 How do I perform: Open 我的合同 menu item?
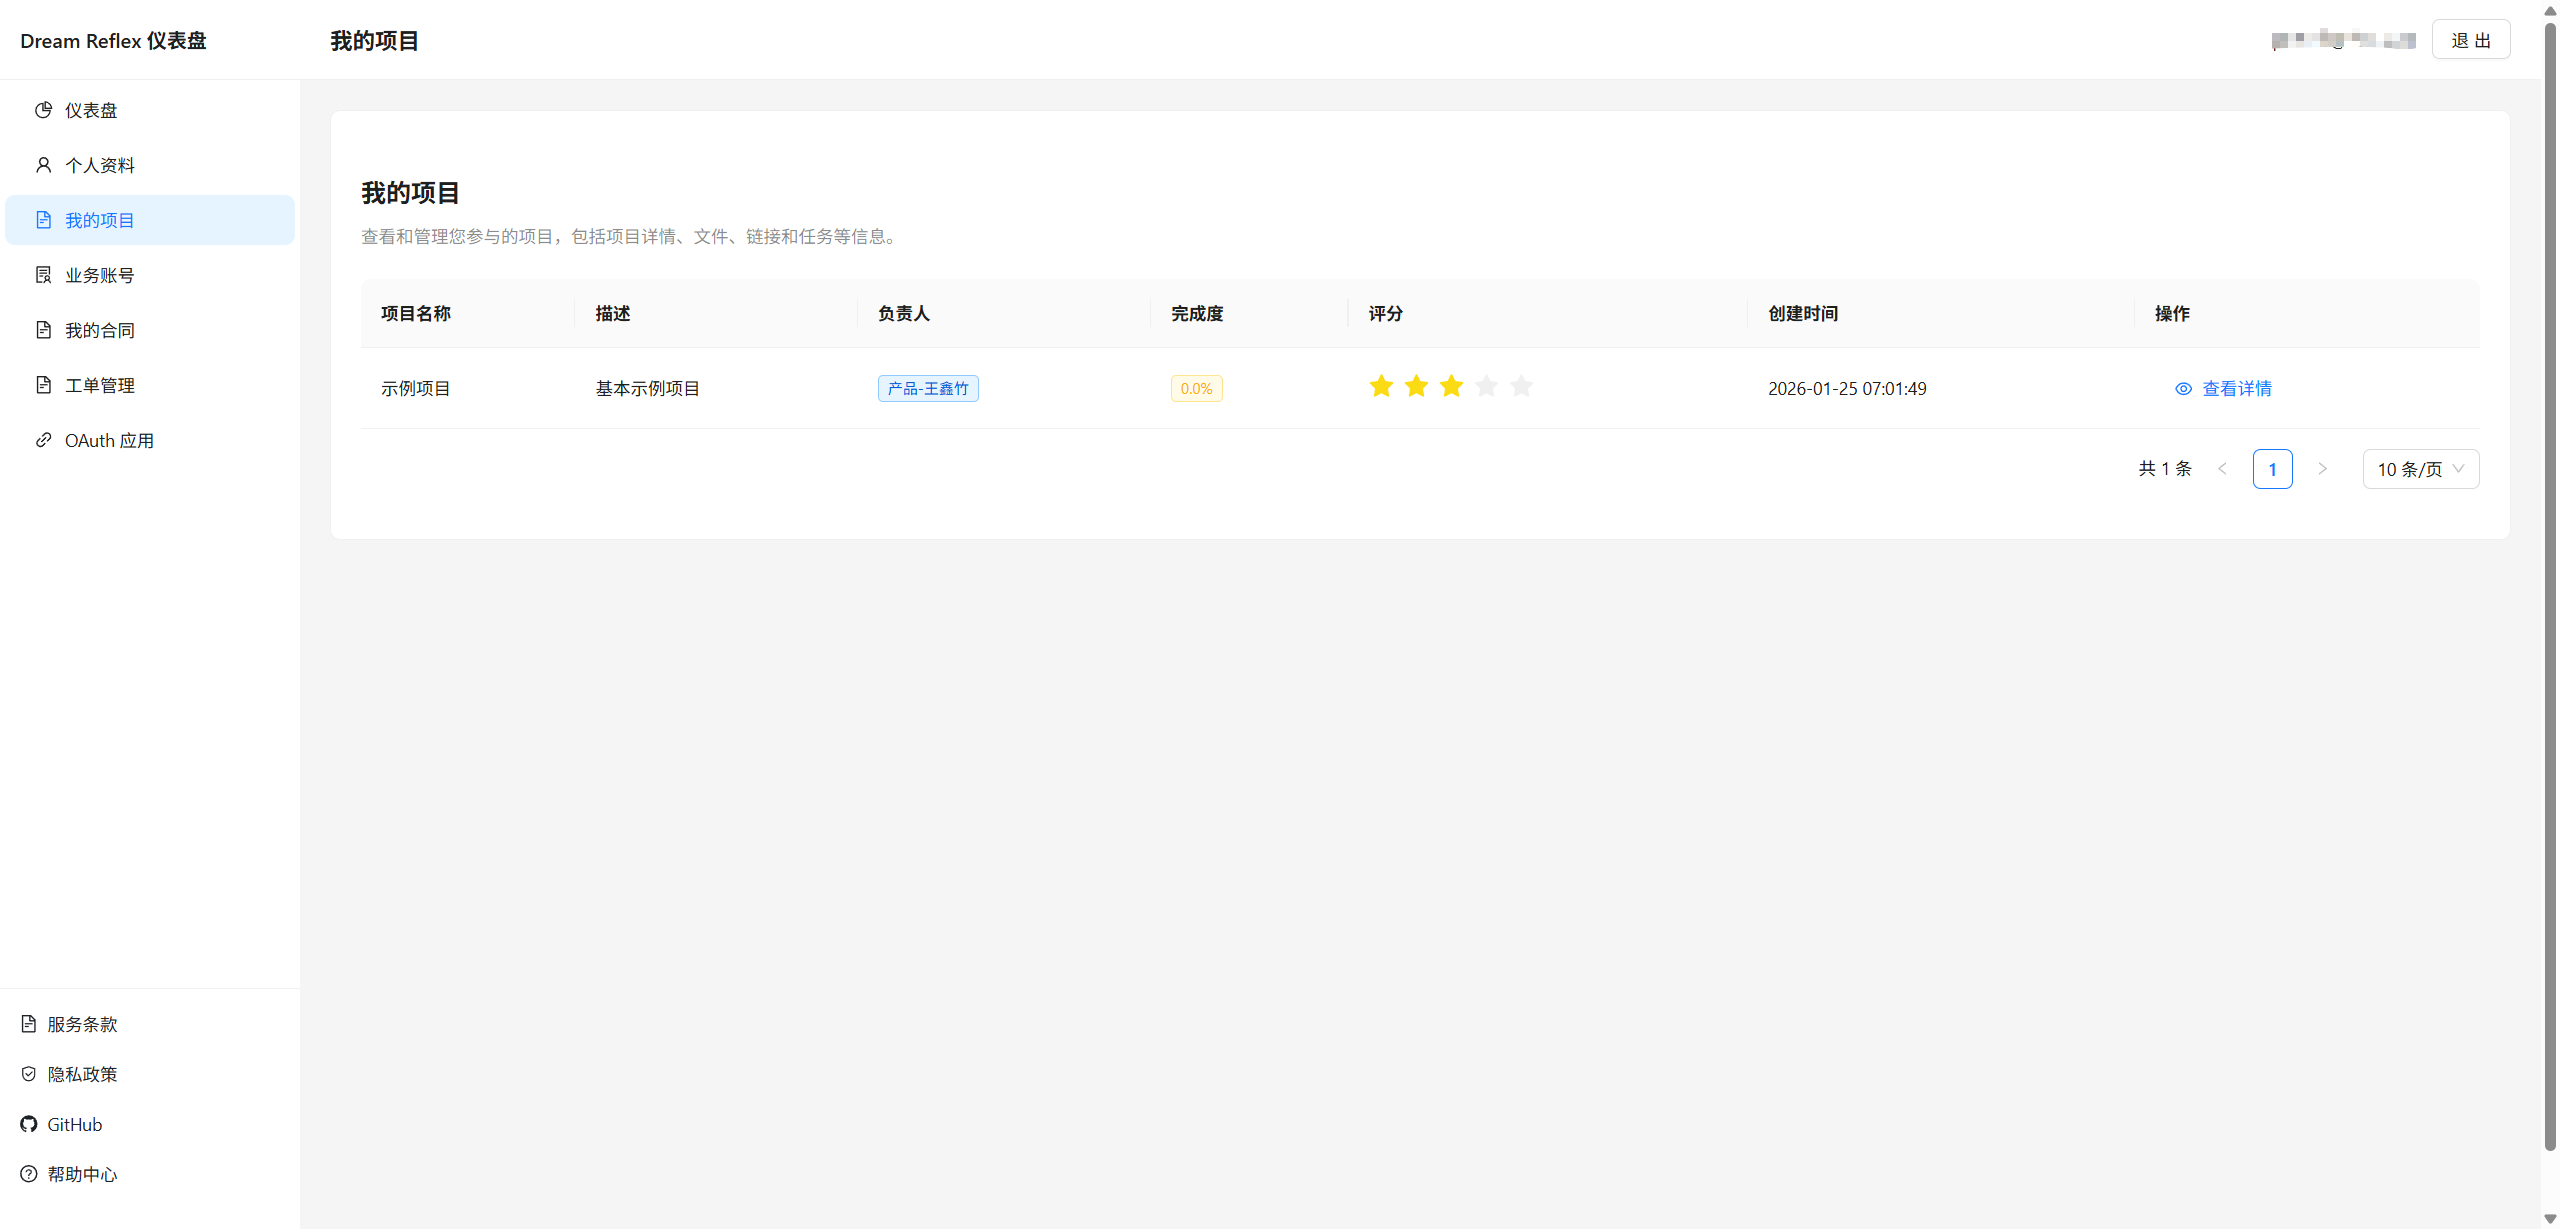click(100, 330)
